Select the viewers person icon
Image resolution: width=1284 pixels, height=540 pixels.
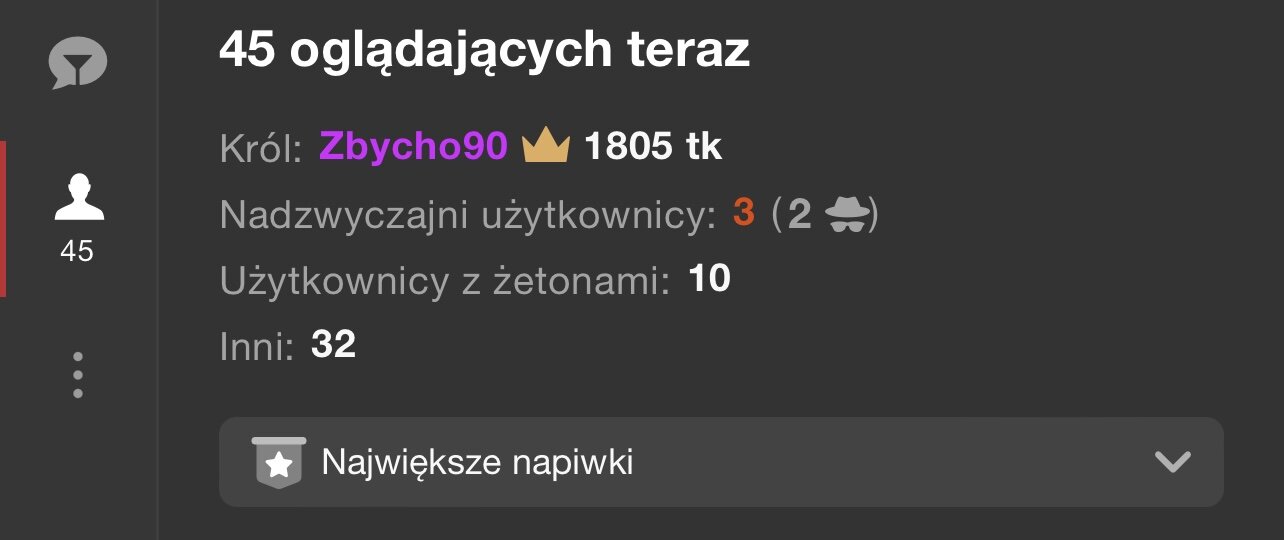point(78,196)
